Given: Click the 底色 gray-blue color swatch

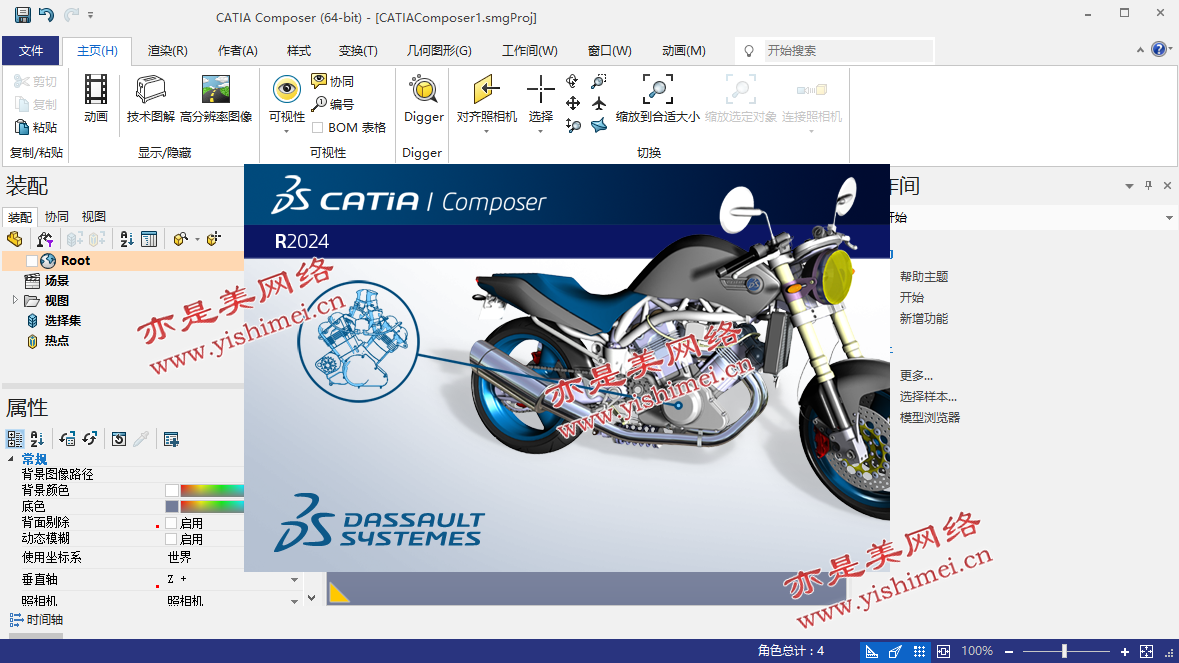Looking at the screenshot, I should coord(171,507).
